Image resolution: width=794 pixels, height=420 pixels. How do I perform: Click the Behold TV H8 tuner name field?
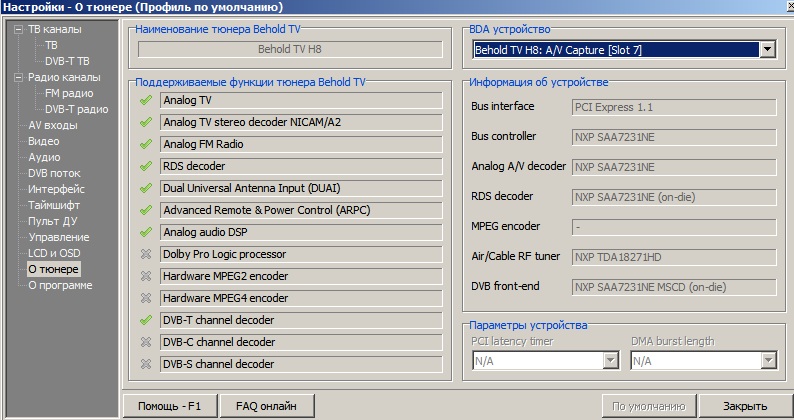[288, 48]
